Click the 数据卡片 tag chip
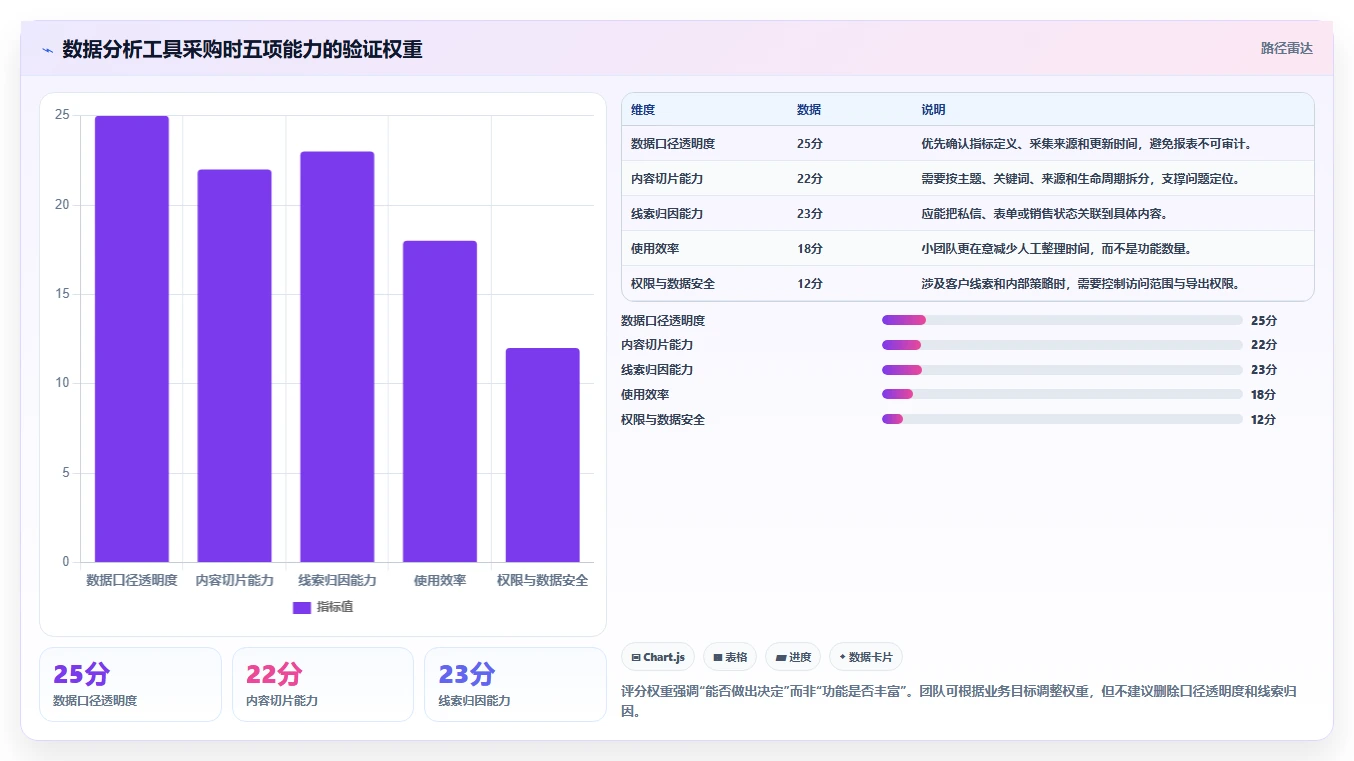This screenshot has width=1354, height=761. click(x=865, y=657)
